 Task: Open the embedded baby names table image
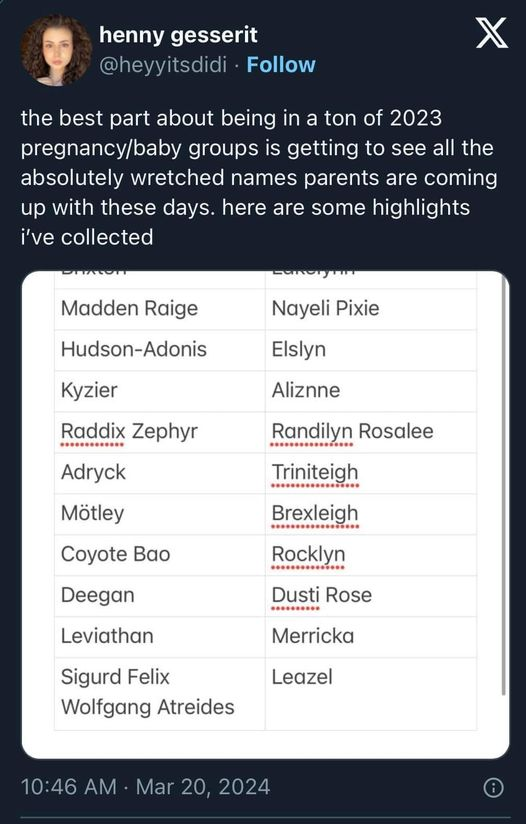(265, 514)
